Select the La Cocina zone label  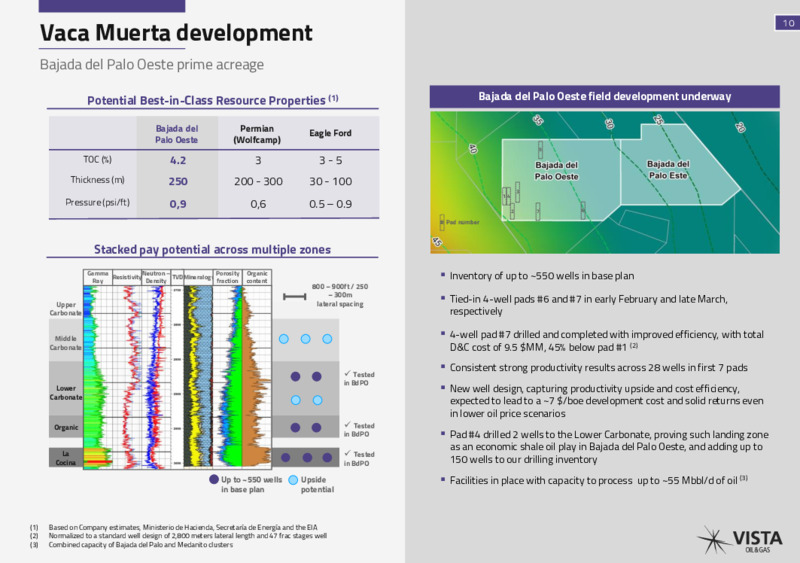click(x=65, y=458)
